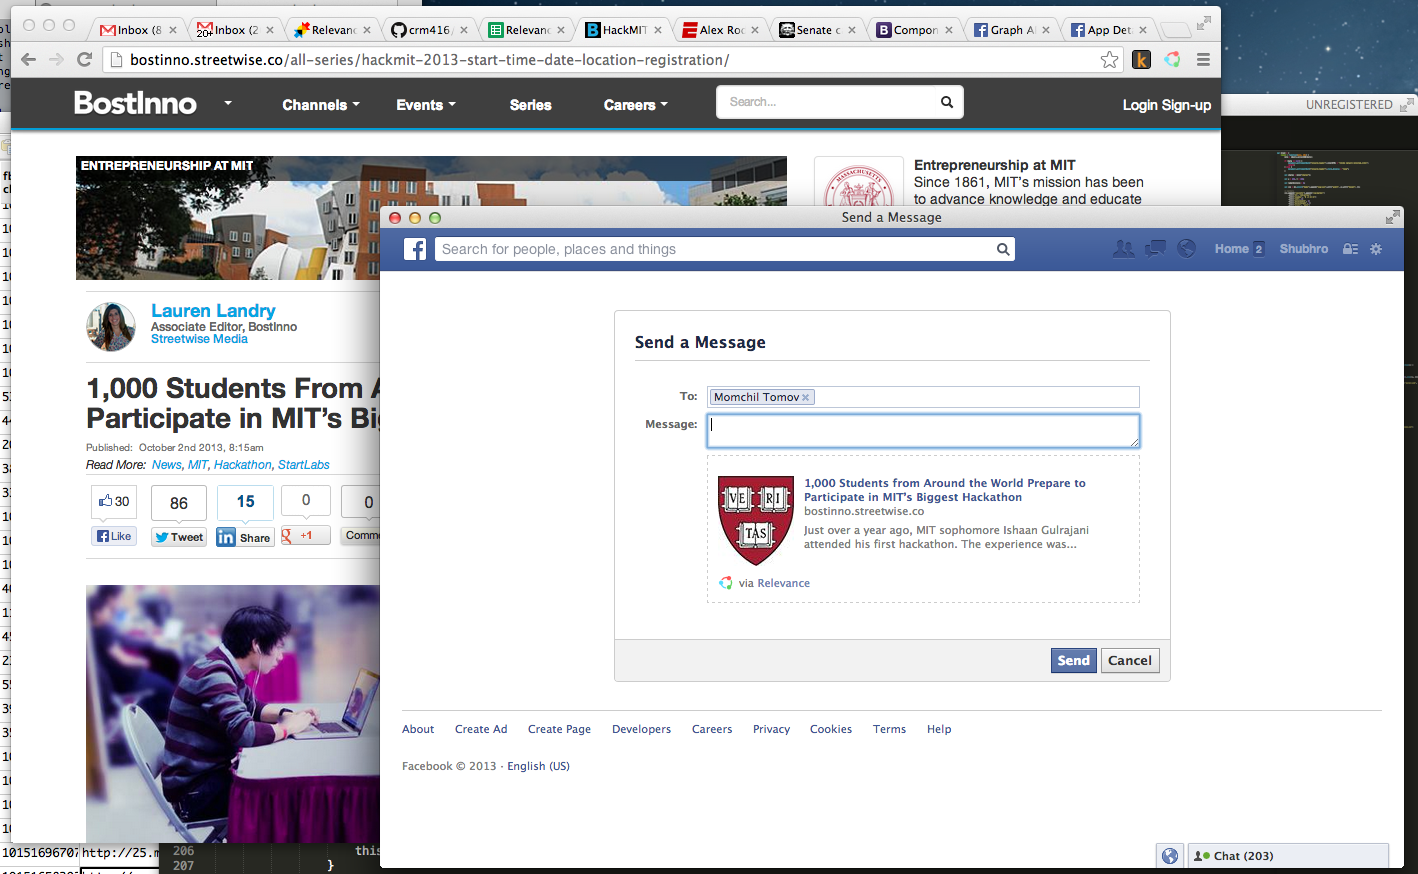
Task: Go back with Chrome back arrow
Action: pyautogui.click(x=29, y=60)
